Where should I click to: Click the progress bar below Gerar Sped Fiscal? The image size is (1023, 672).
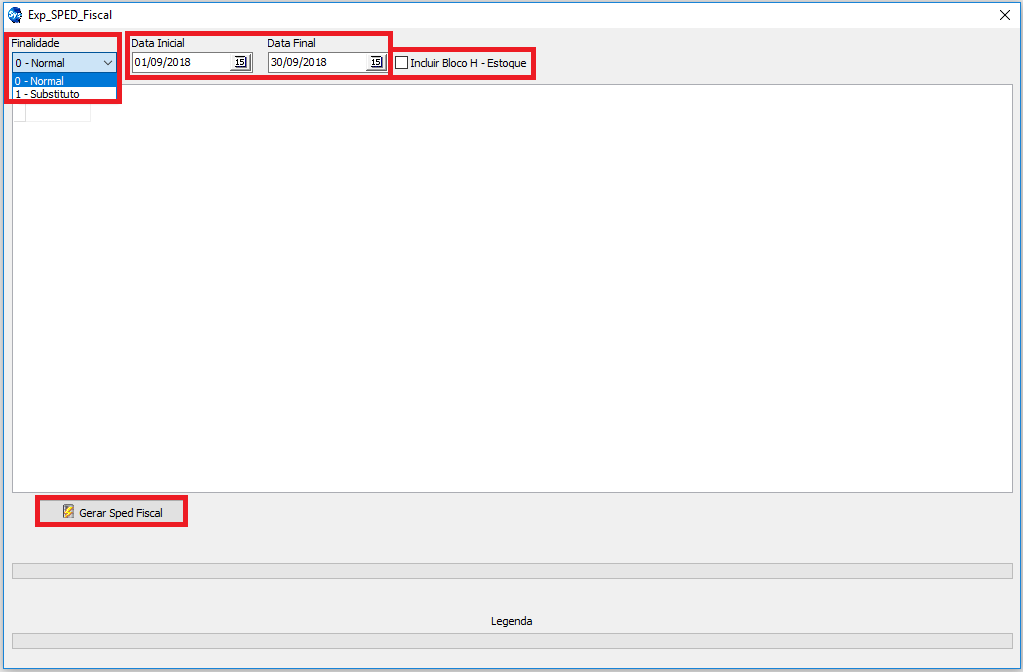[x=512, y=571]
